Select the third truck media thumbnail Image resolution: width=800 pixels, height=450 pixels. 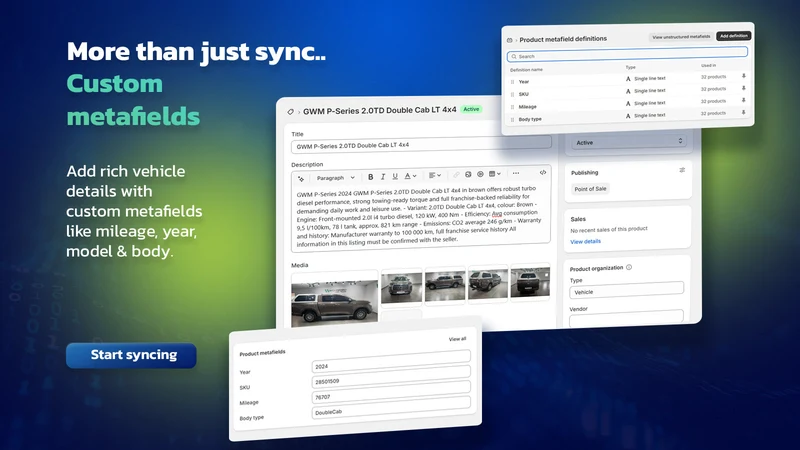coord(445,285)
